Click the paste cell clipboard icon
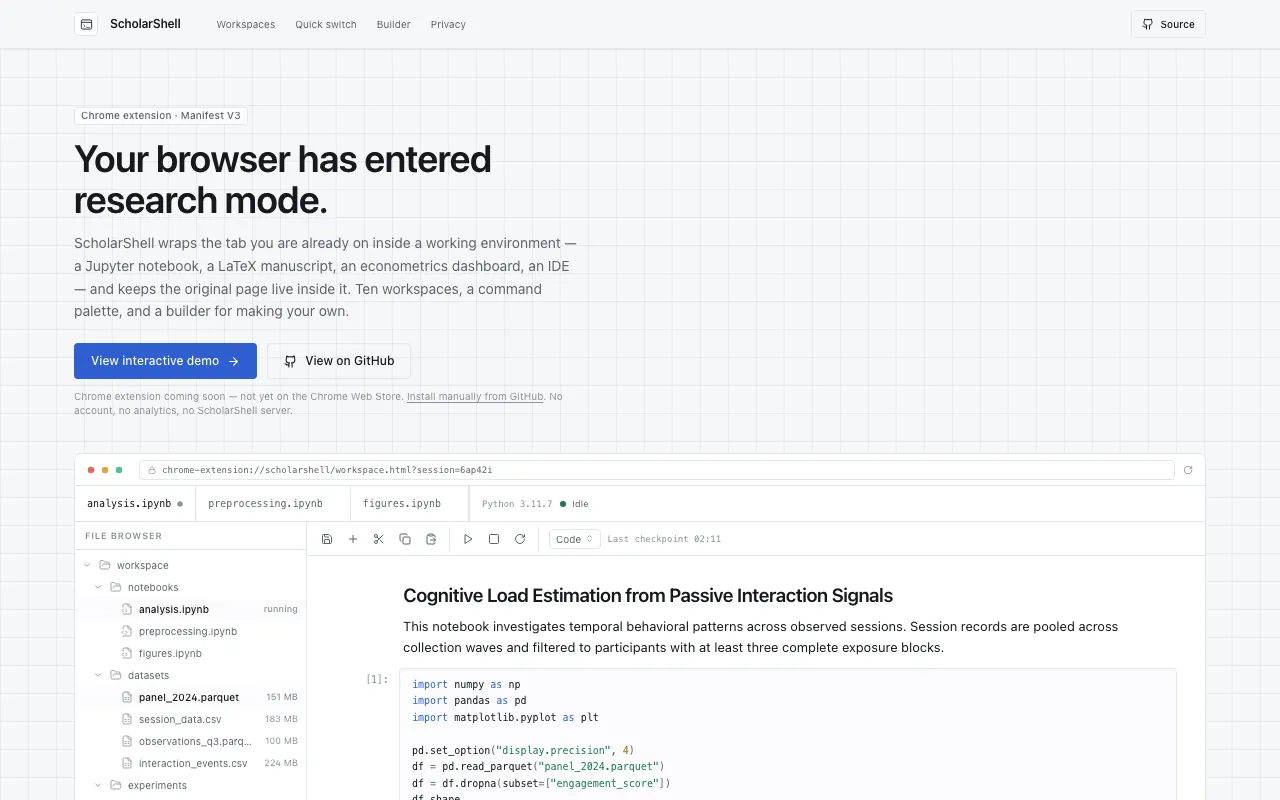The height and width of the screenshot is (800, 1280). click(x=431, y=539)
